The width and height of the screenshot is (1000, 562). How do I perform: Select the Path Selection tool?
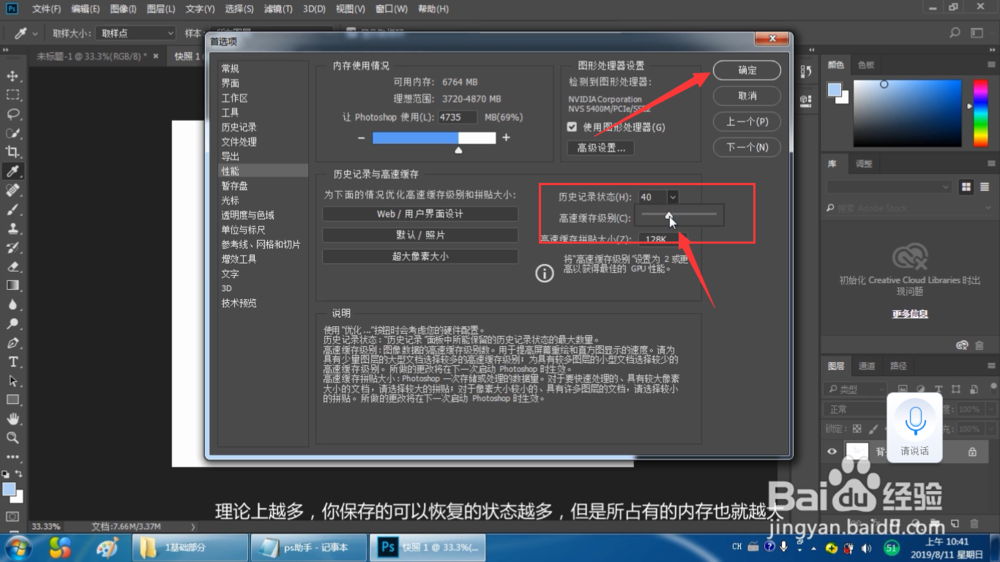pyautogui.click(x=13, y=381)
